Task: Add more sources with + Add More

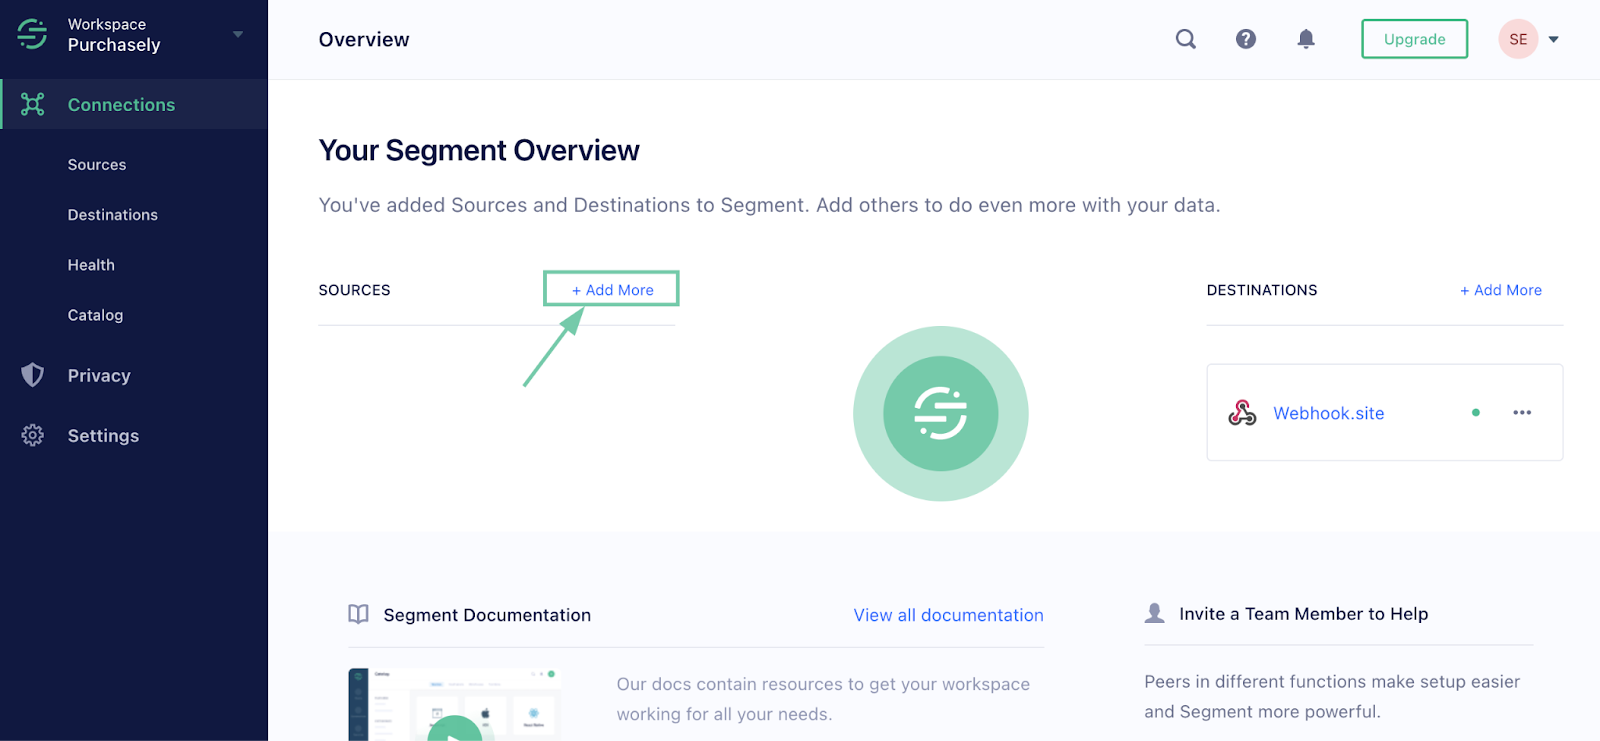Action: pos(612,290)
